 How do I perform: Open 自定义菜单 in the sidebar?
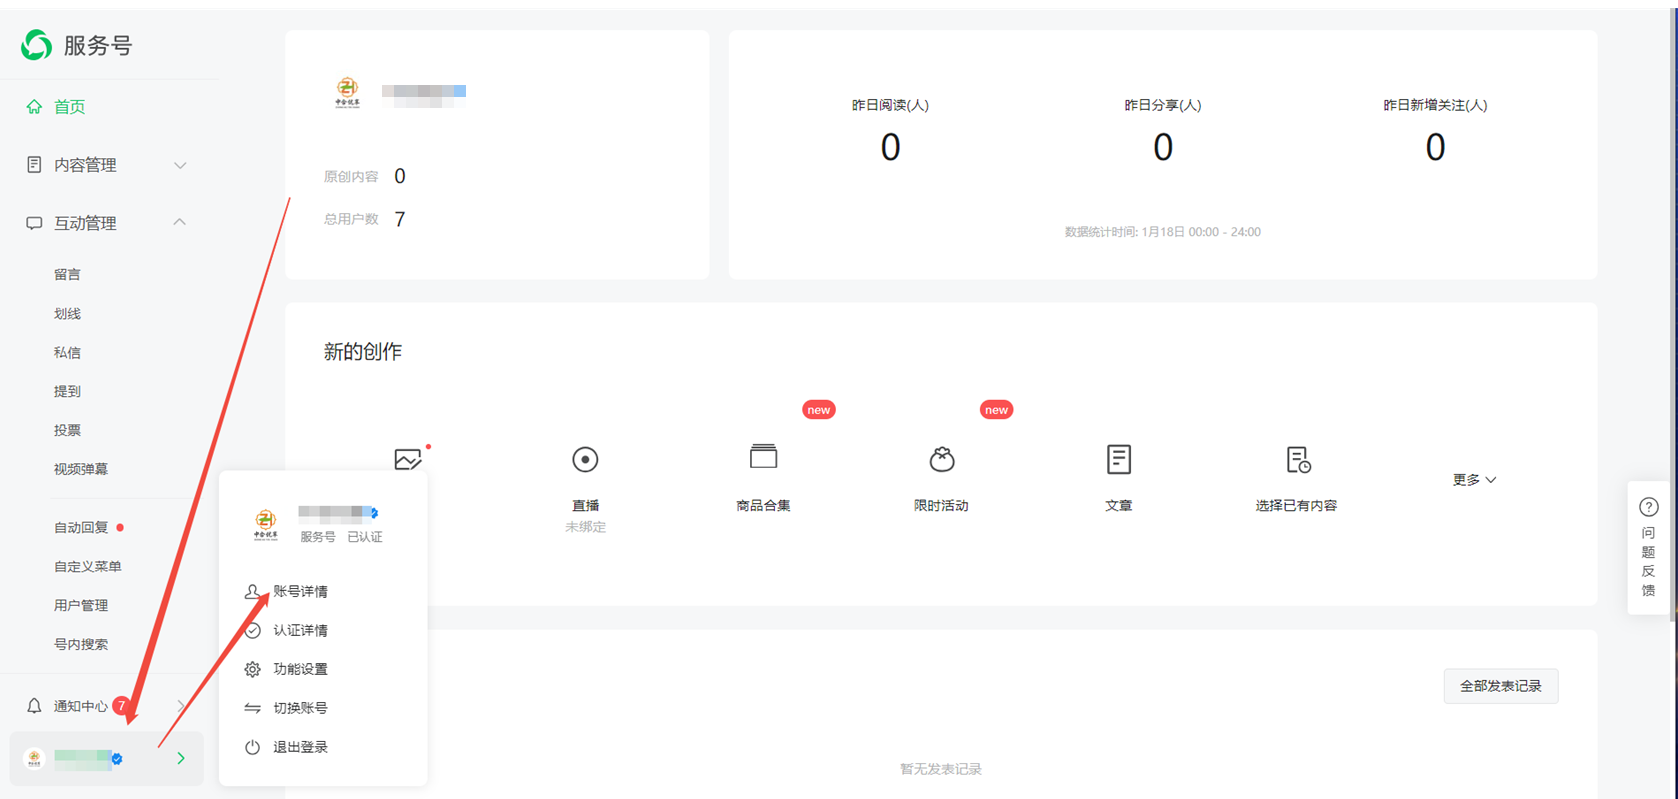88,566
